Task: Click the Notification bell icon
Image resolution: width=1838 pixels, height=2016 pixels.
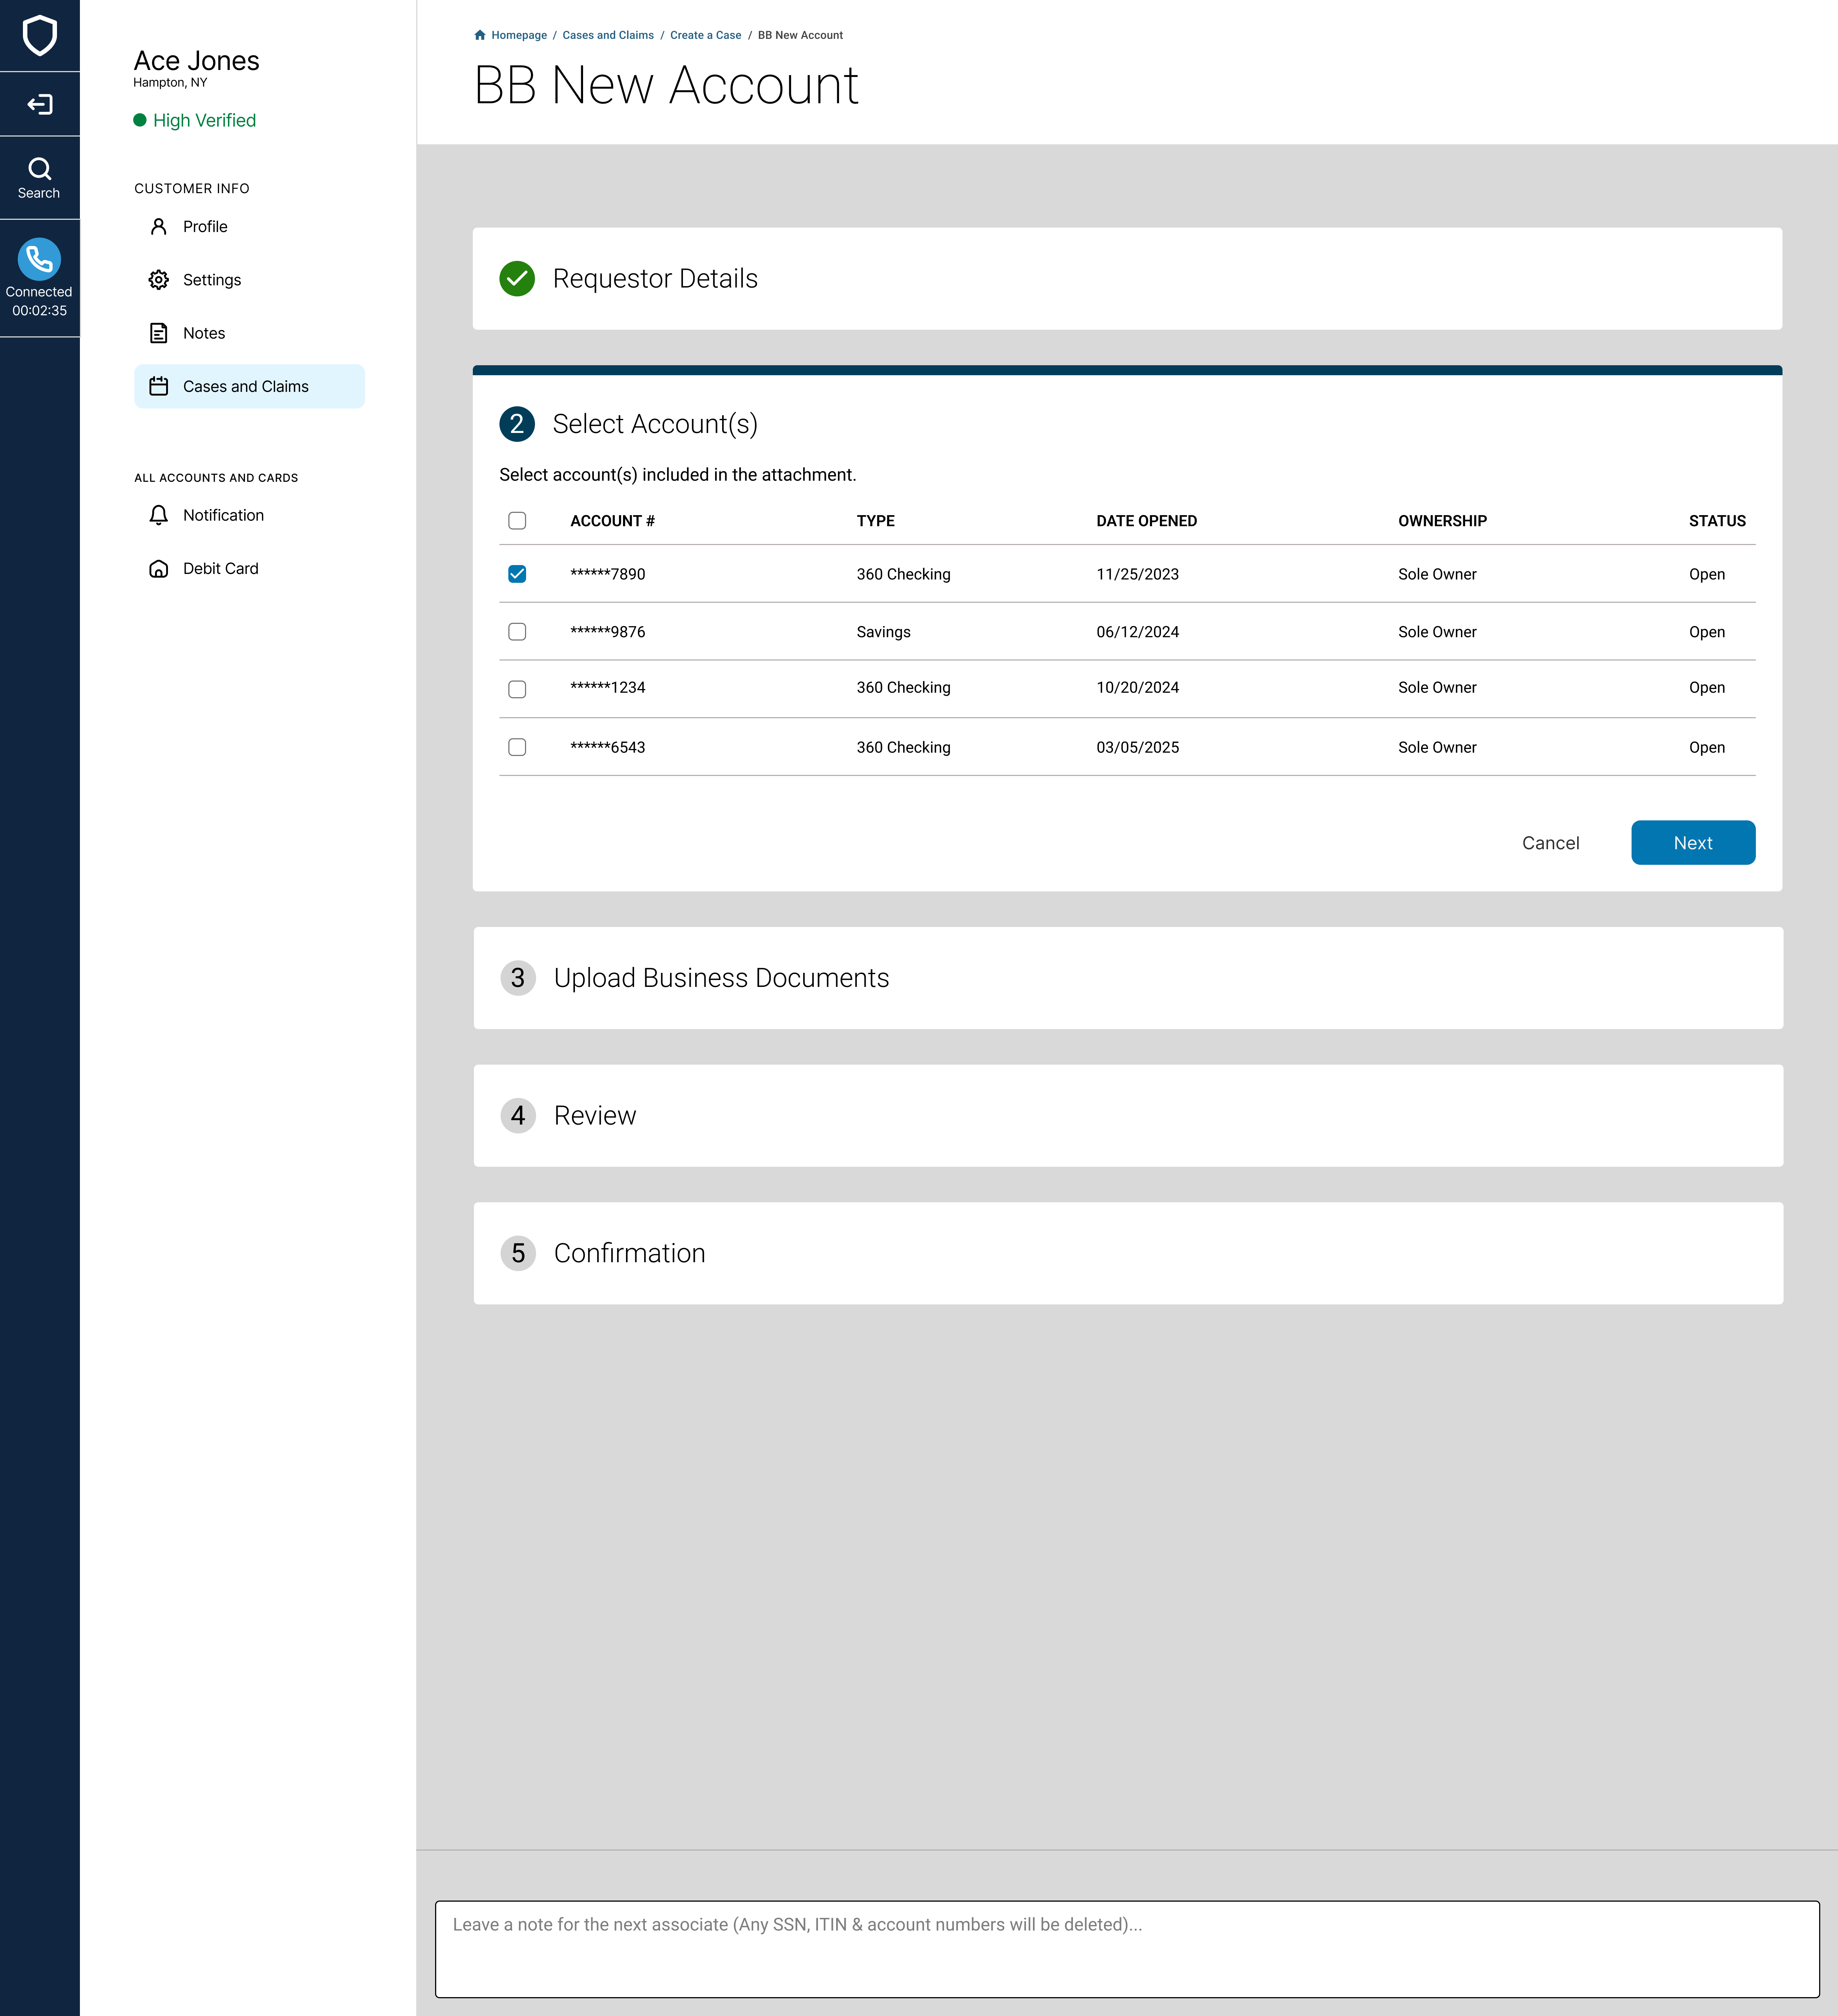Action: point(158,515)
